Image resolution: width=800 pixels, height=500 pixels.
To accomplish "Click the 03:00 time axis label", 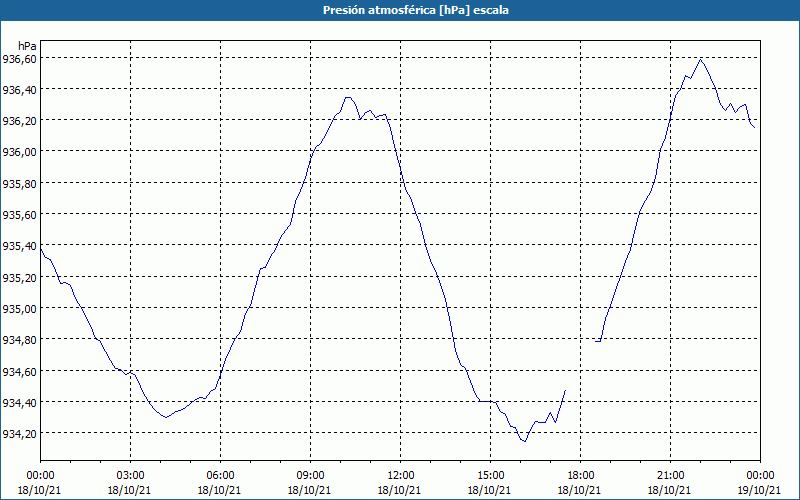I will 130,476.
